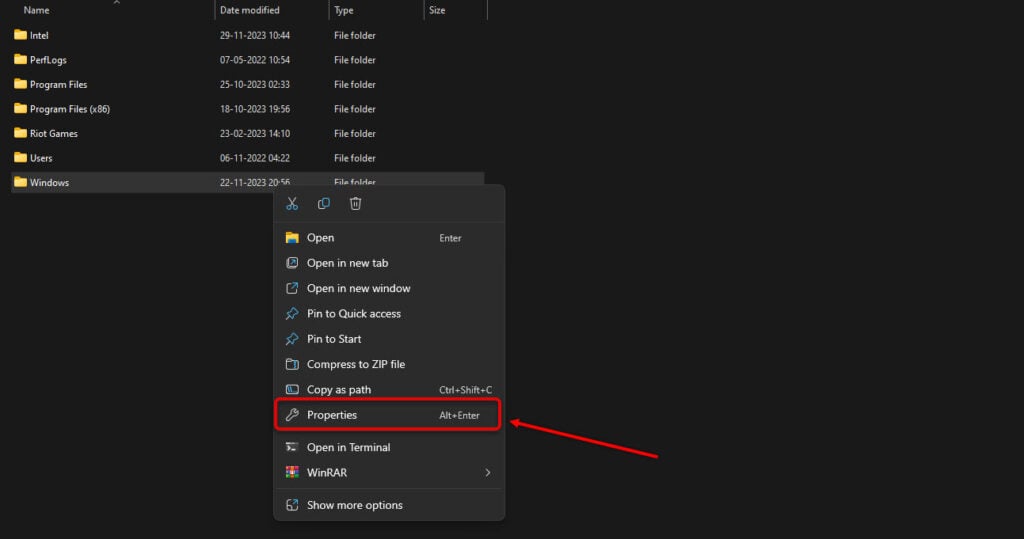This screenshot has width=1024, height=539.
Task: Click the PerfLogs folder icon
Action: [x=20, y=59]
